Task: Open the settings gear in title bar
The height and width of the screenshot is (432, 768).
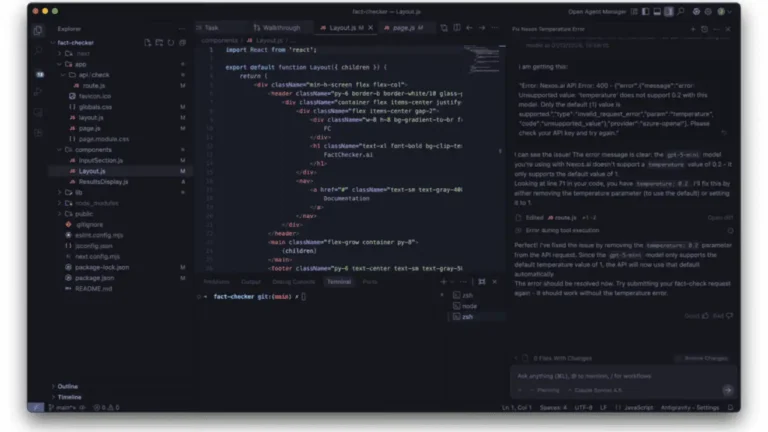Action: (708, 11)
